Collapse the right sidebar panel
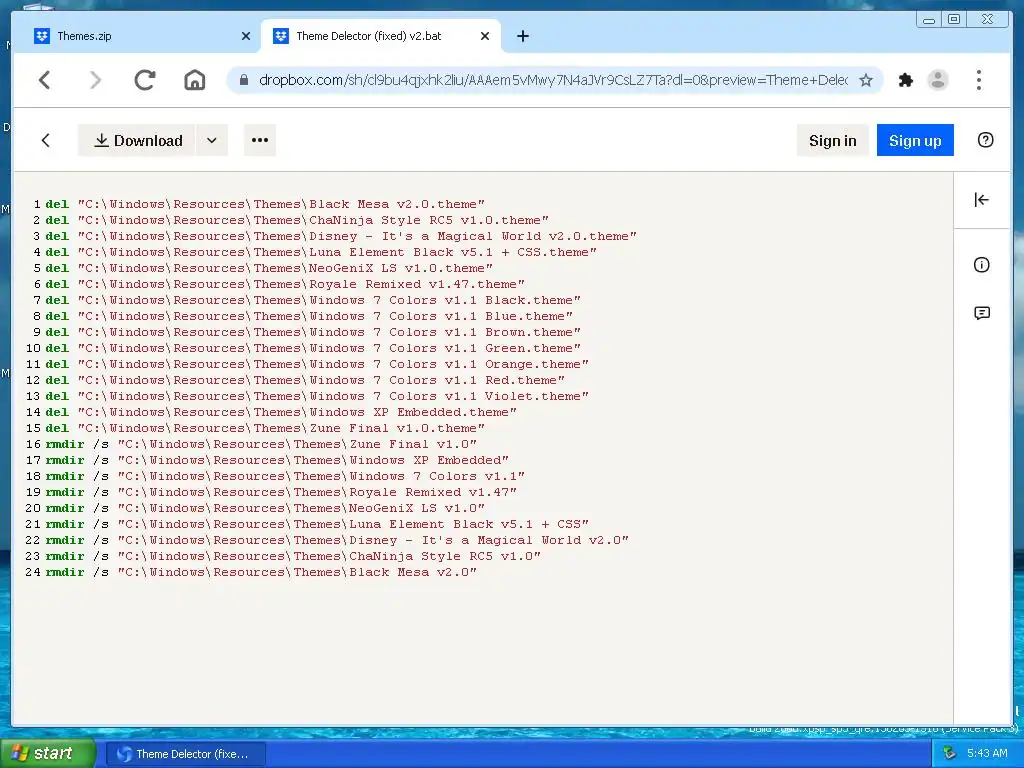 click(x=982, y=200)
